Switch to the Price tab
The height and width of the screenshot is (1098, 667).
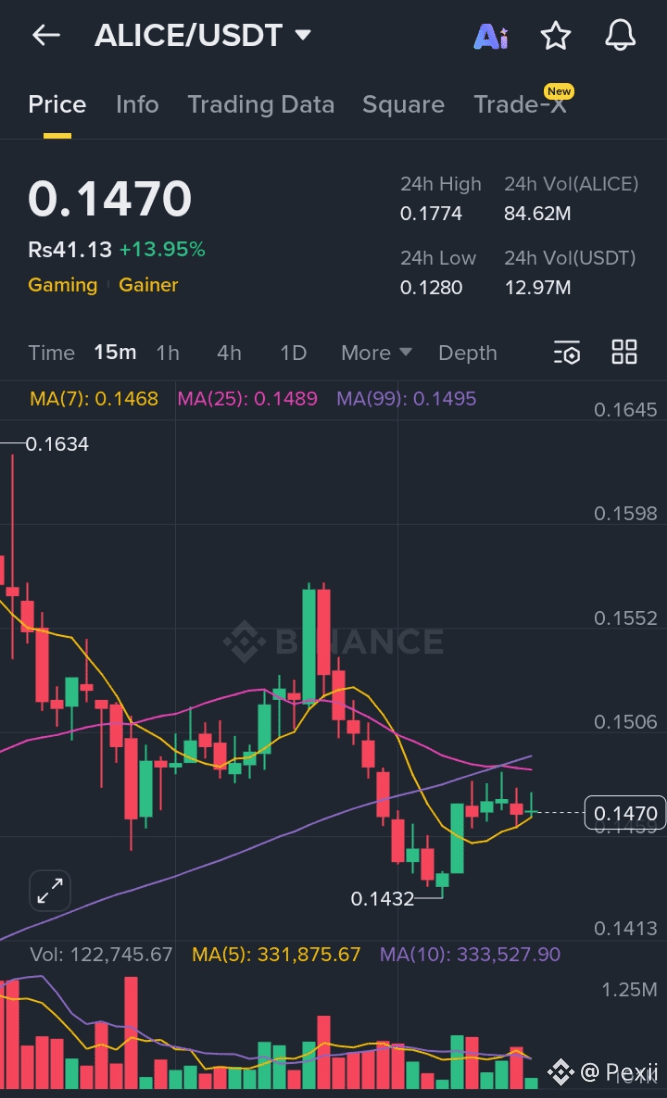[x=57, y=104]
